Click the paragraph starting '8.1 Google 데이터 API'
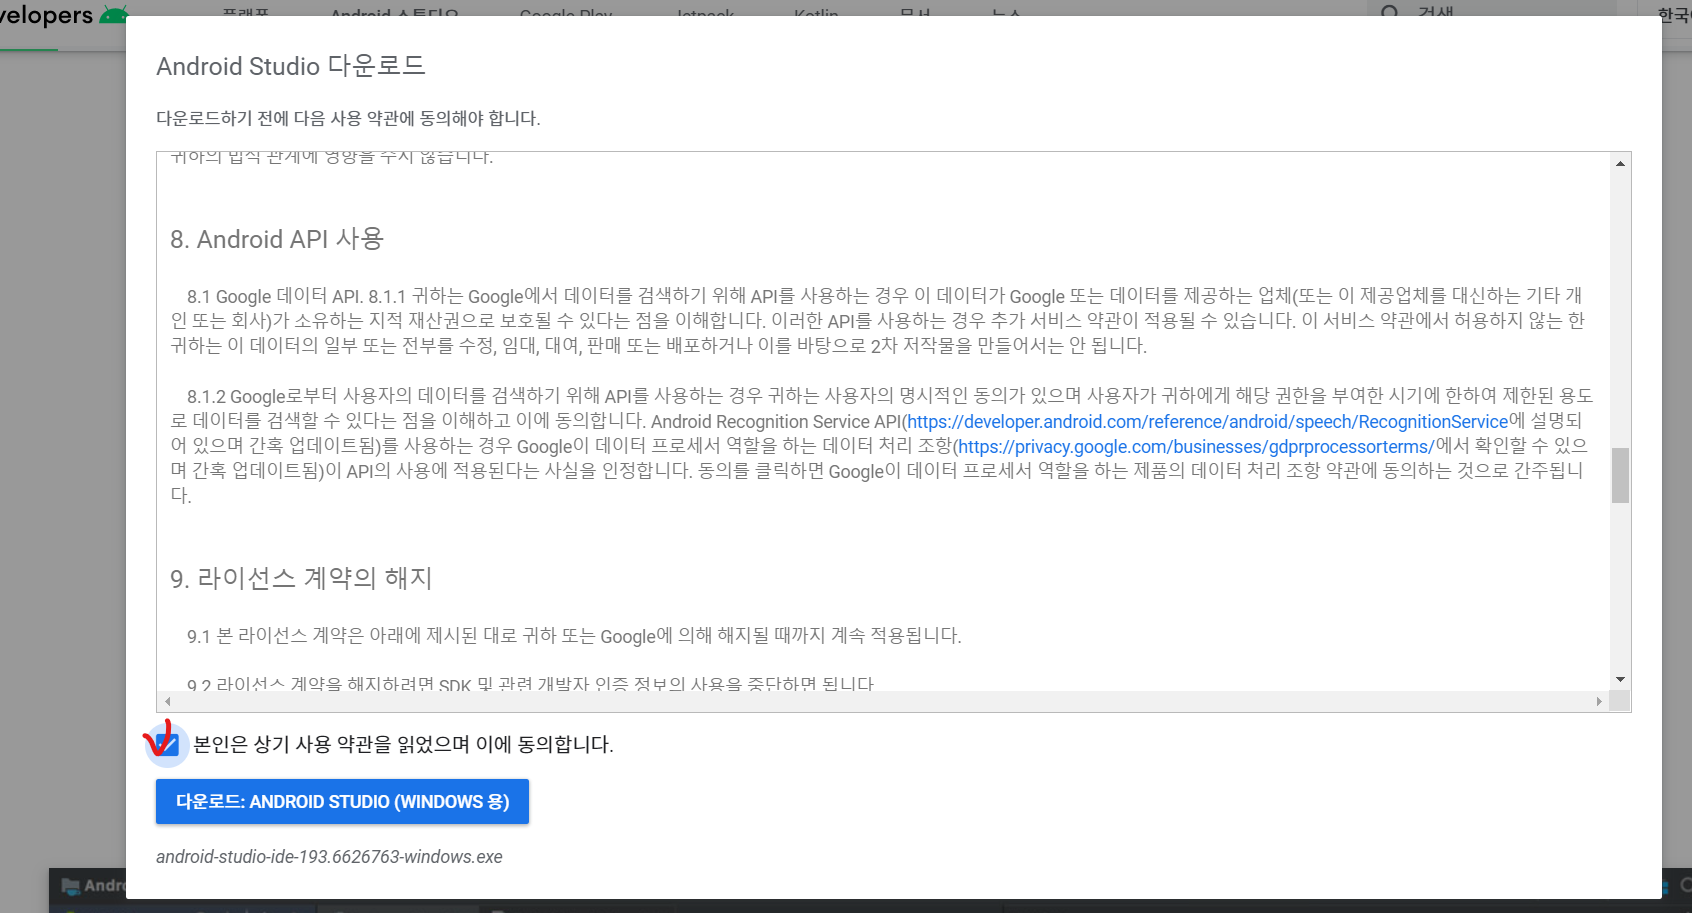 (878, 321)
